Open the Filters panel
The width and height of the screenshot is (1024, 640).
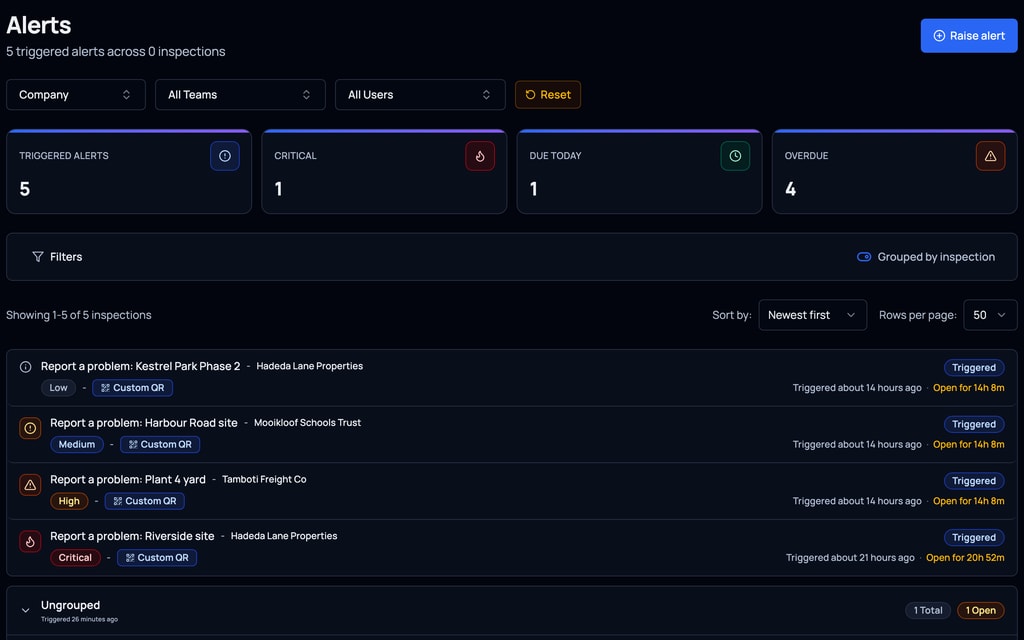[57, 257]
